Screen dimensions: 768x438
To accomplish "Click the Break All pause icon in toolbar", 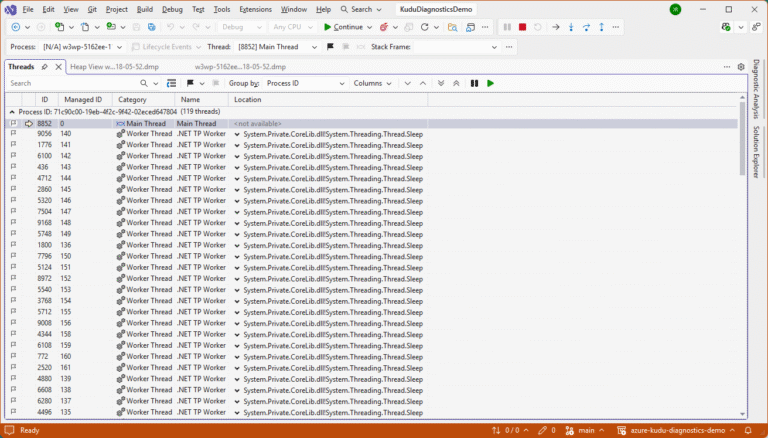I will tap(507, 27).
